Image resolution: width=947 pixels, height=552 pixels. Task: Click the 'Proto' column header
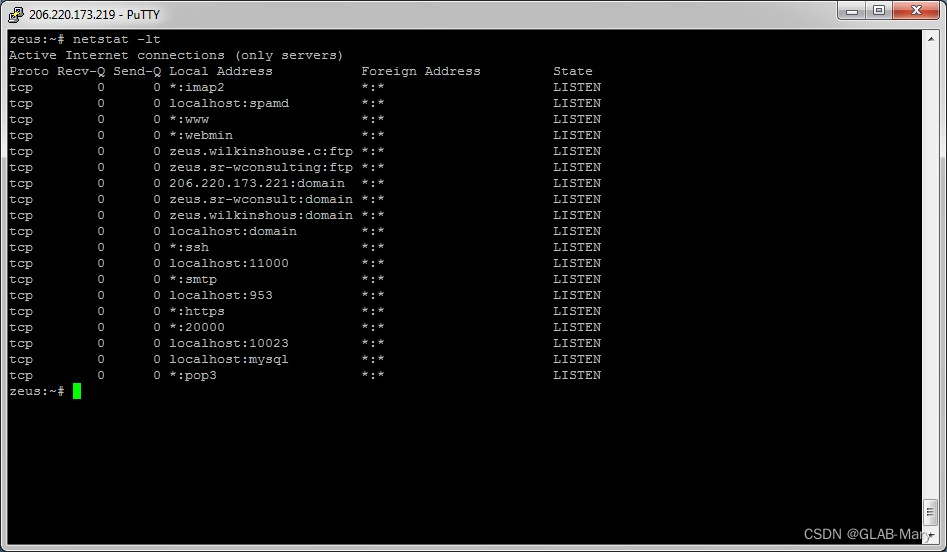coord(29,71)
